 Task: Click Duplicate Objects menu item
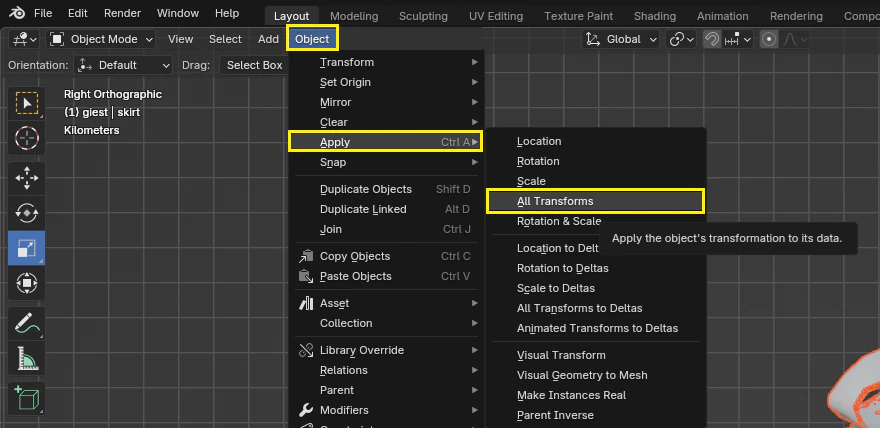click(x=365, y=189)
